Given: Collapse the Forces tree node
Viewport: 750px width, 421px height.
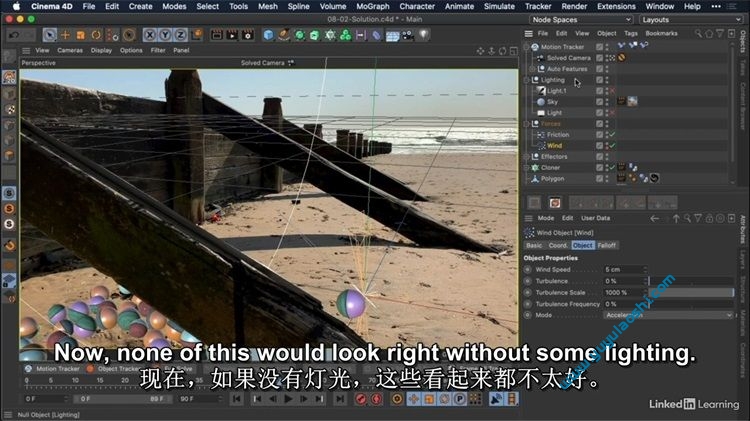Looking at the screenshot, I should tap(527, 123).
